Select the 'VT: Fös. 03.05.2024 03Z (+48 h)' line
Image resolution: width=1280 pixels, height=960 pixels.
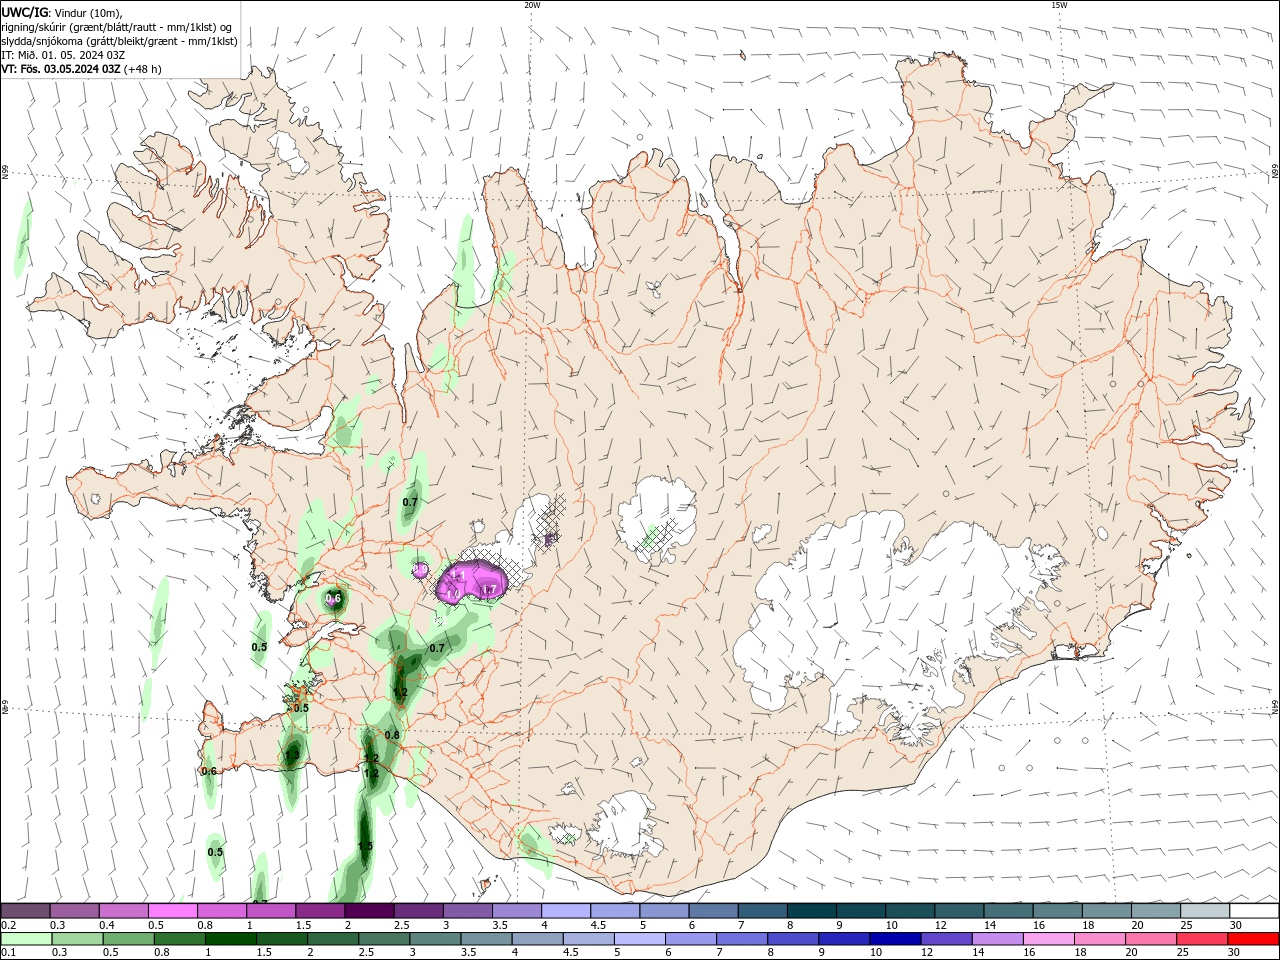(81, 69)
